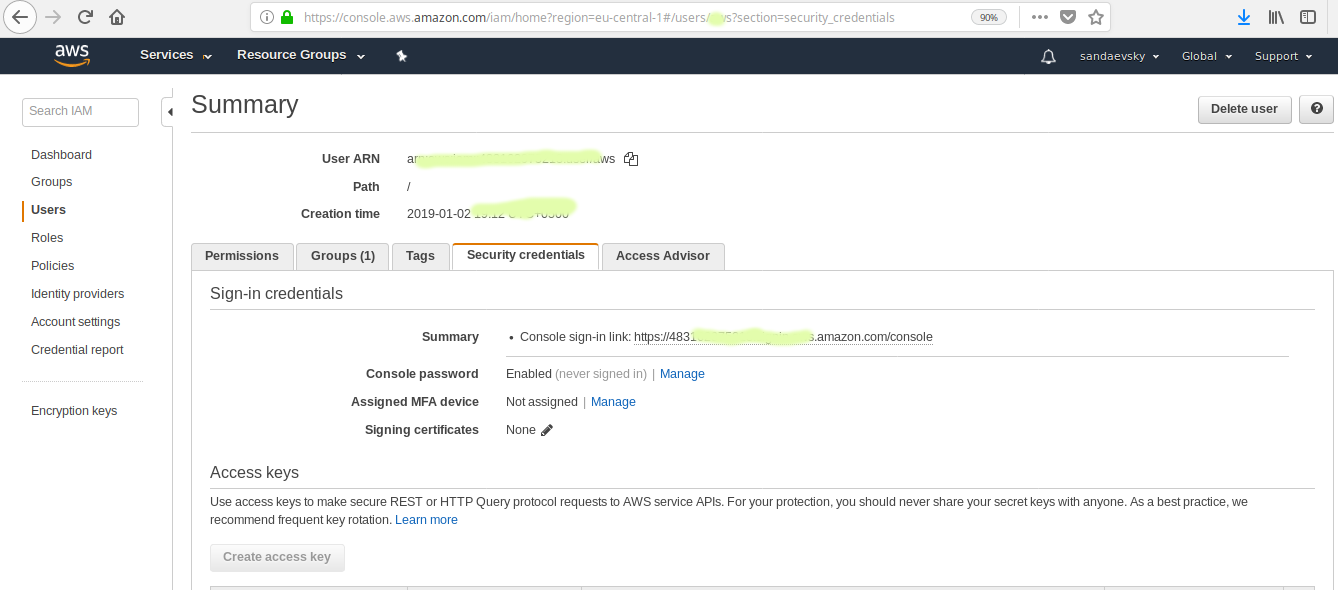Open the sandaevsky account dropdown
Viewport: 1338px width, 590px height.
tap(1119, 56)
